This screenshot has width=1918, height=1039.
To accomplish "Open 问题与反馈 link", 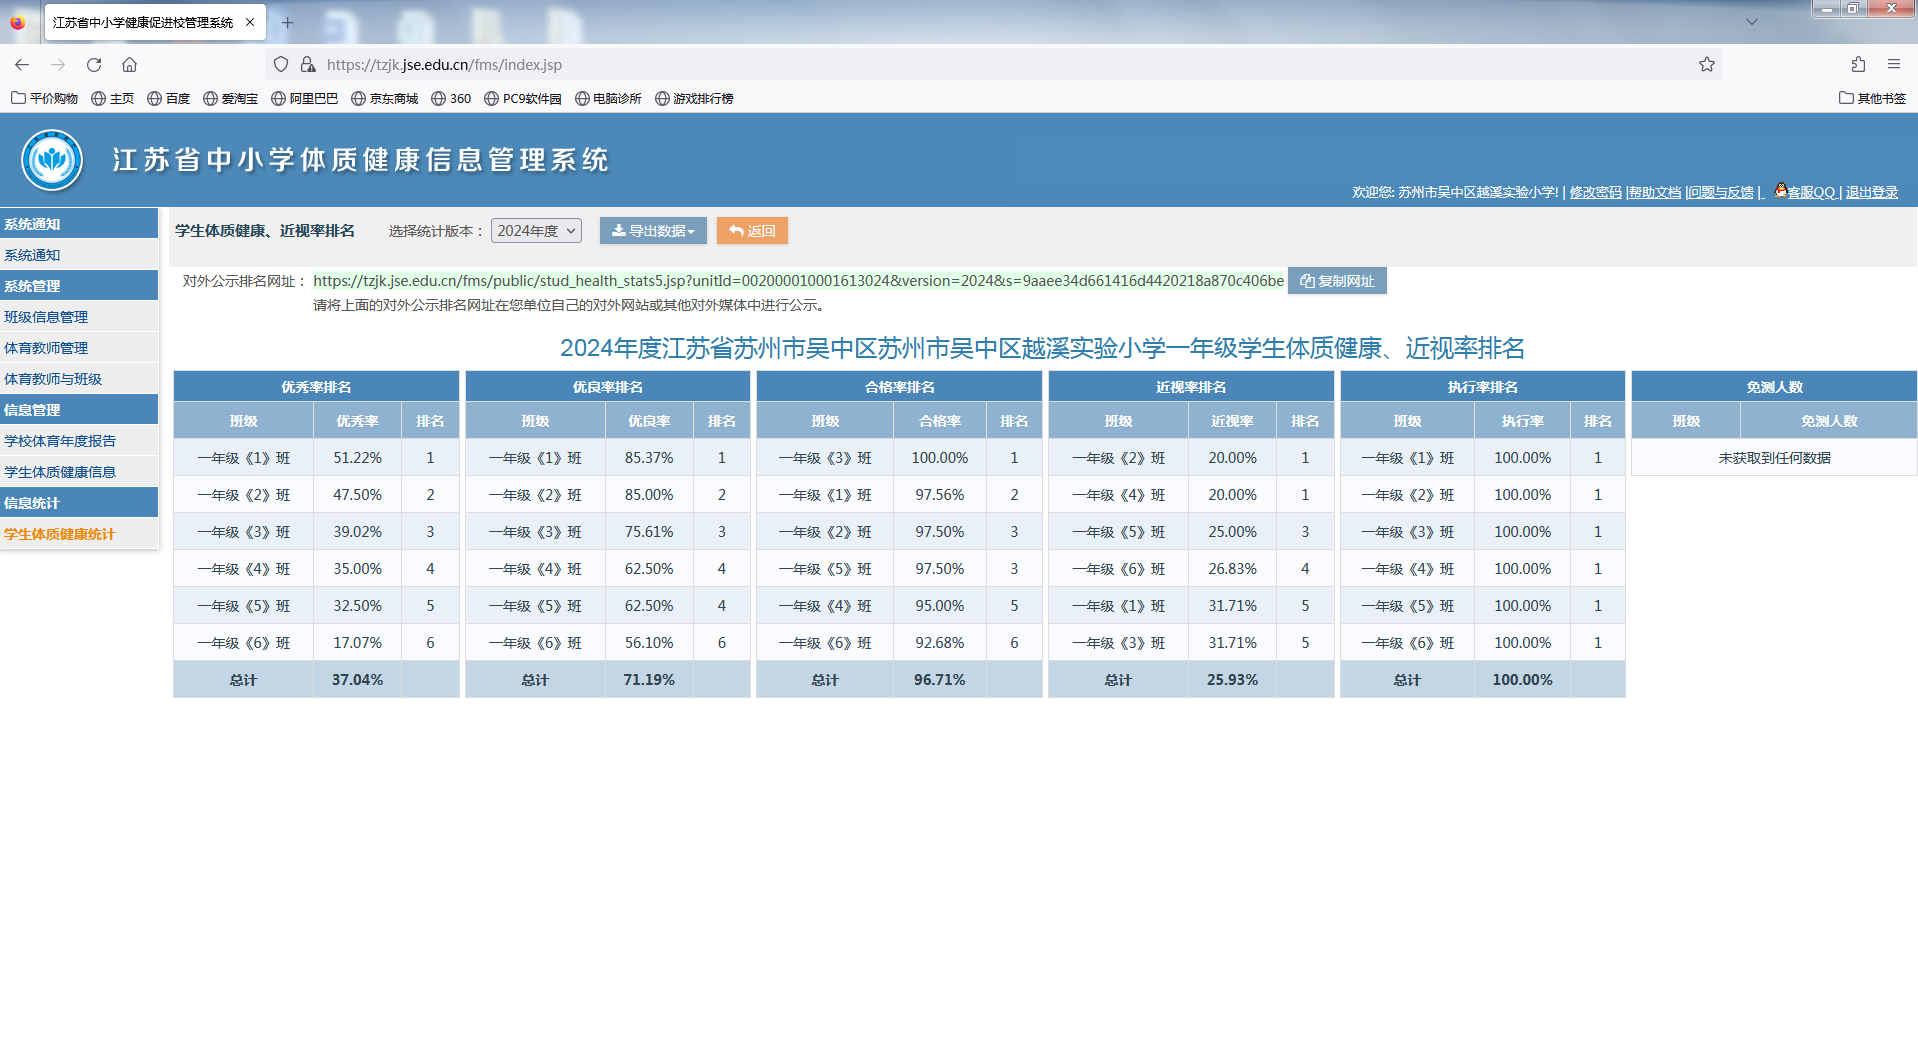I will click(1721, 192).
